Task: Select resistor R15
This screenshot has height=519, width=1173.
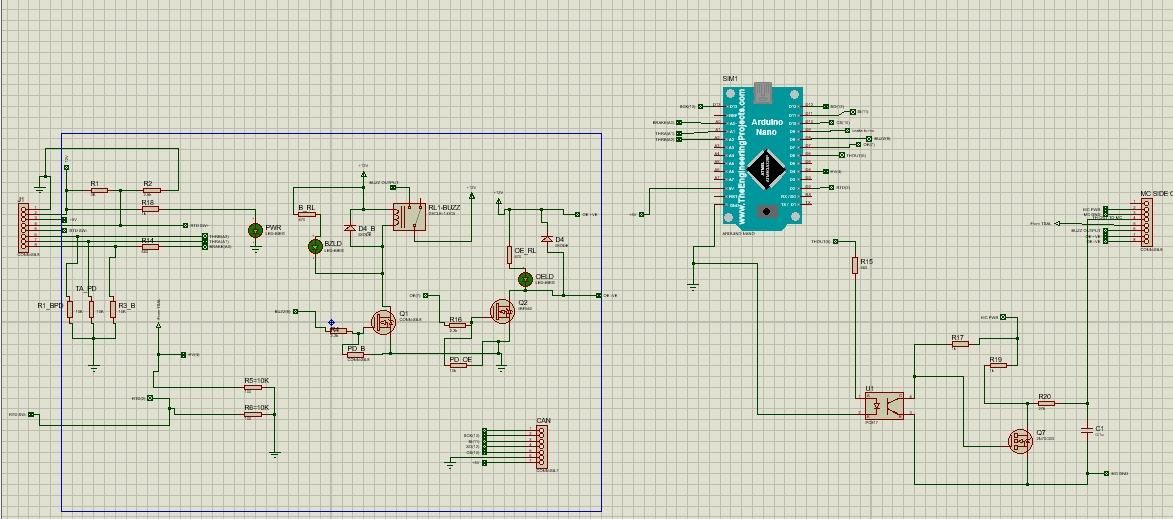Action: coord(854,265)
